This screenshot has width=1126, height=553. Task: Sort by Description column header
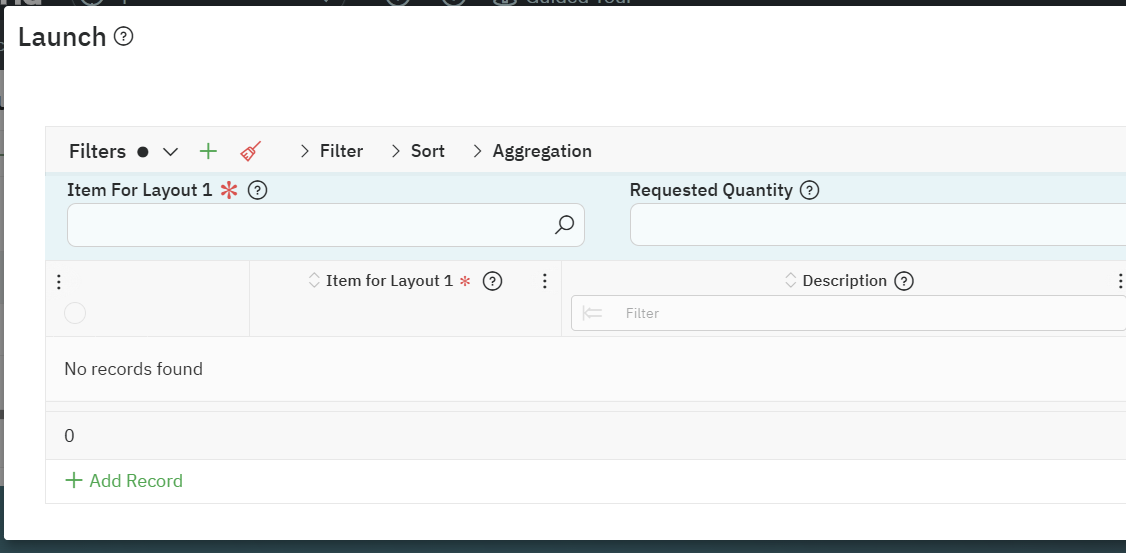pos(844,281)
